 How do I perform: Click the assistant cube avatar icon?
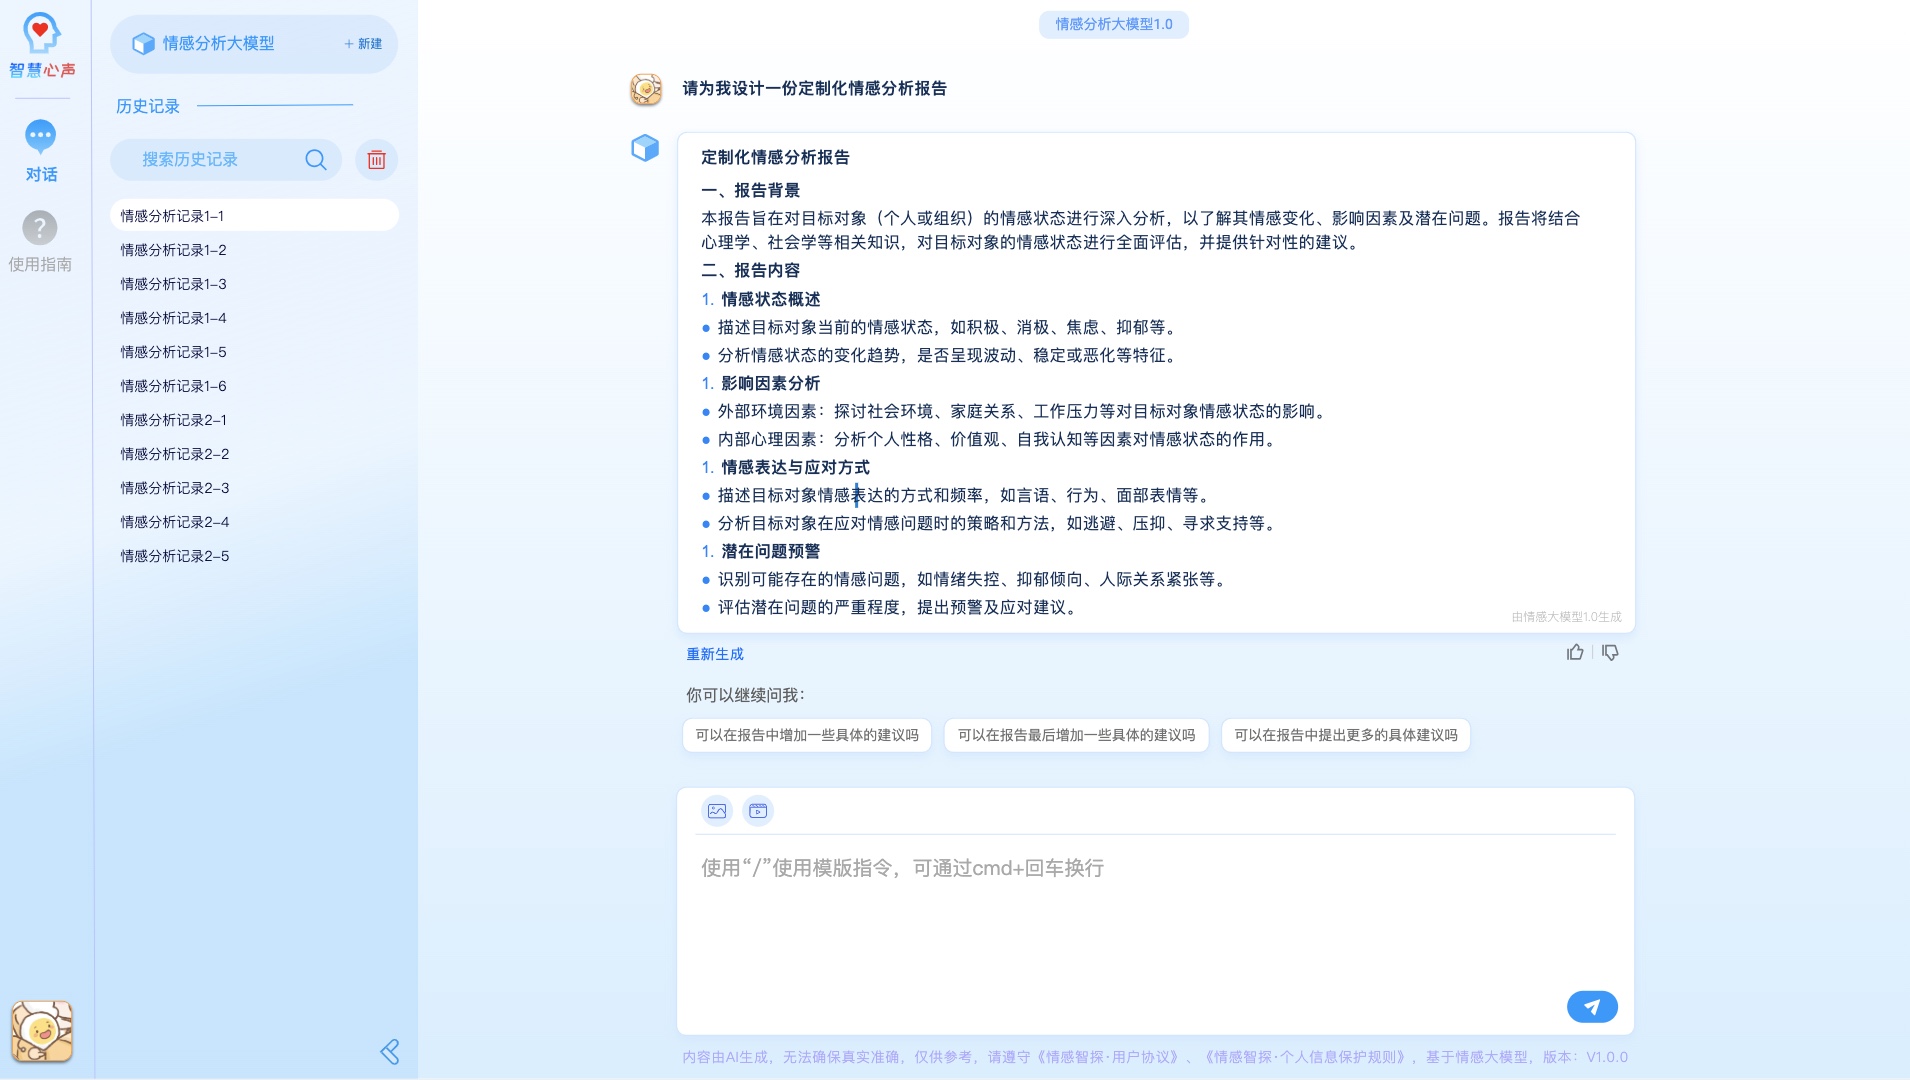click(645, 148)
